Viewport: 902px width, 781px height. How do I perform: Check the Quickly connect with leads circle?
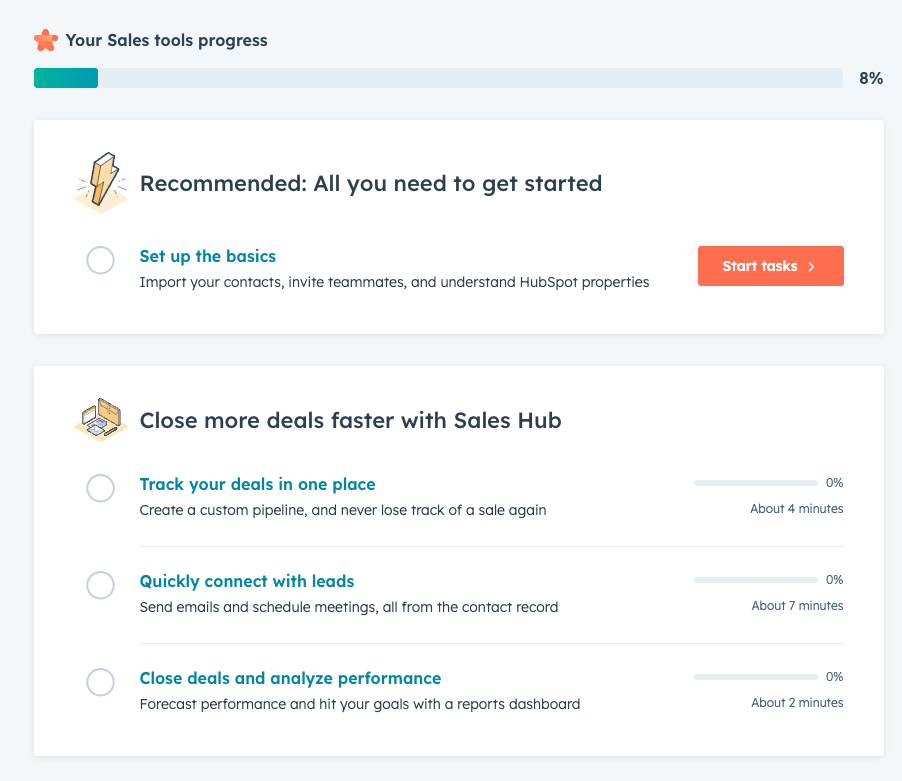101,585
